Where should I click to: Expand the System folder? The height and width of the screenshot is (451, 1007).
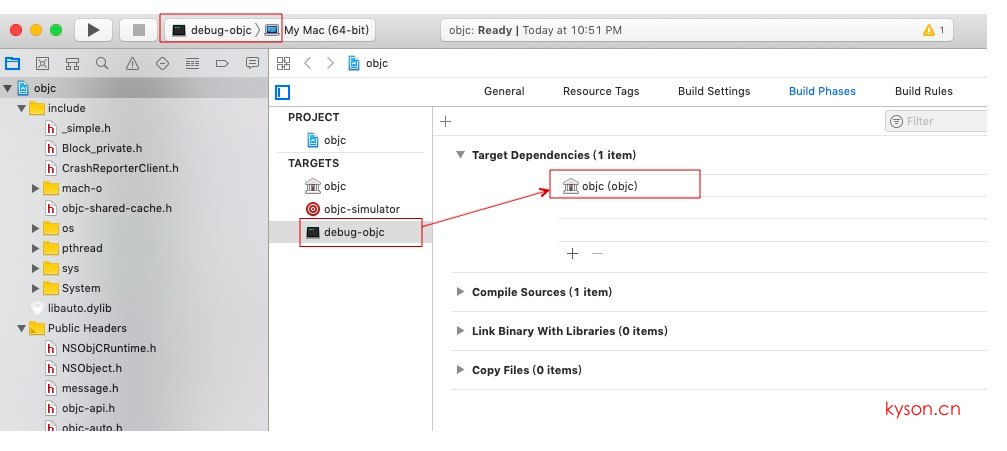35,288
